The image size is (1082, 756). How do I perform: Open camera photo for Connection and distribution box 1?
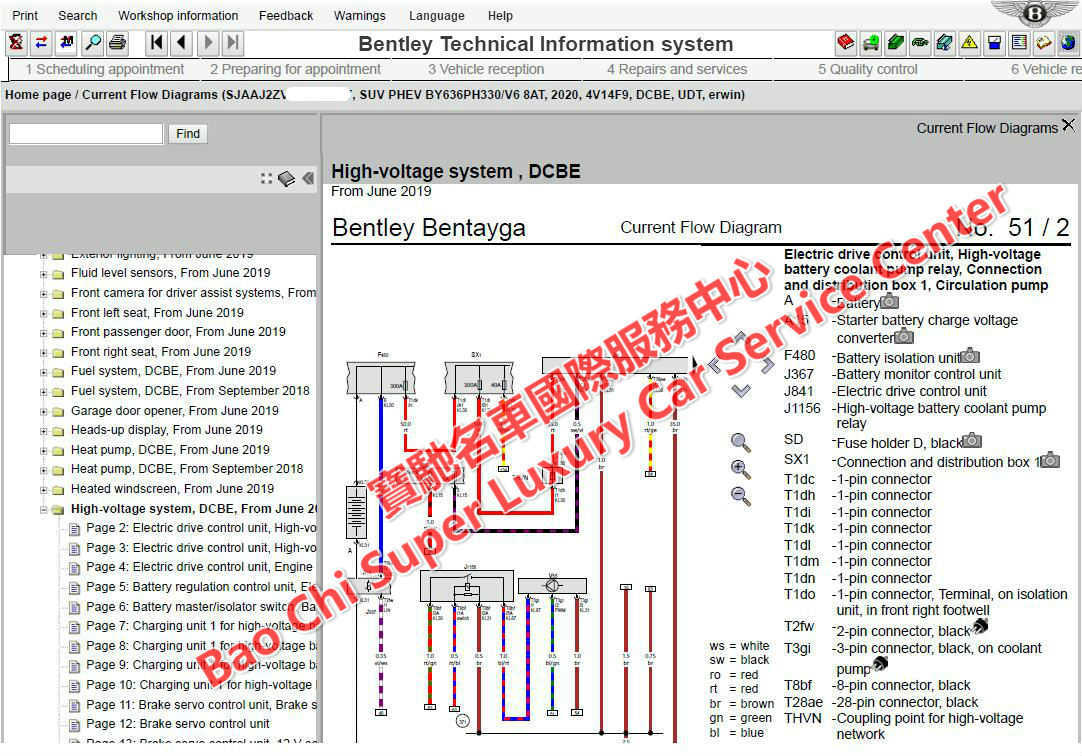tap(1050, 459)
